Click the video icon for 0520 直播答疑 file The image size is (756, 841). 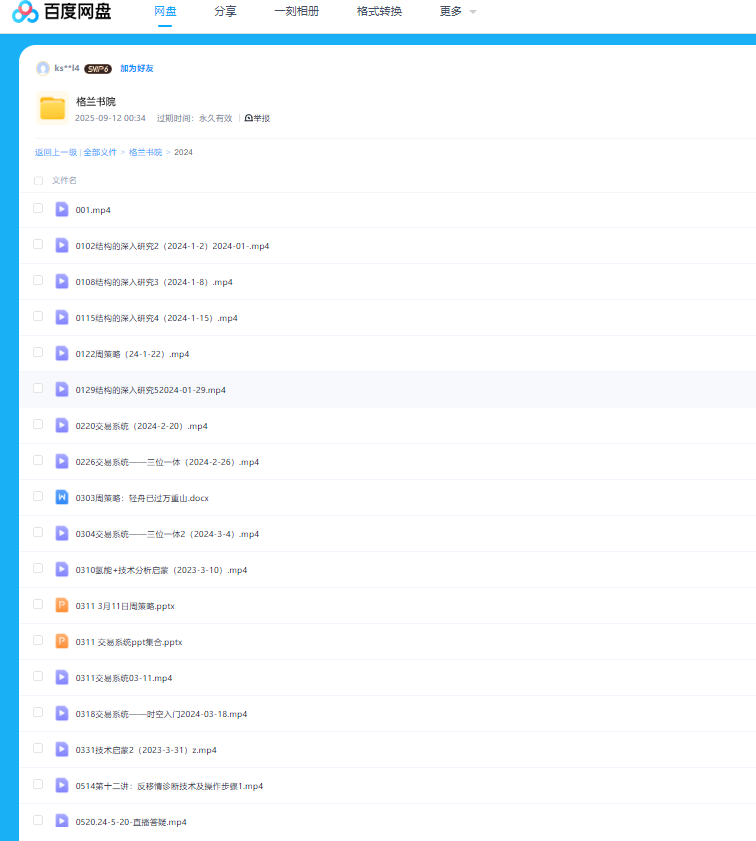point(62,821)
